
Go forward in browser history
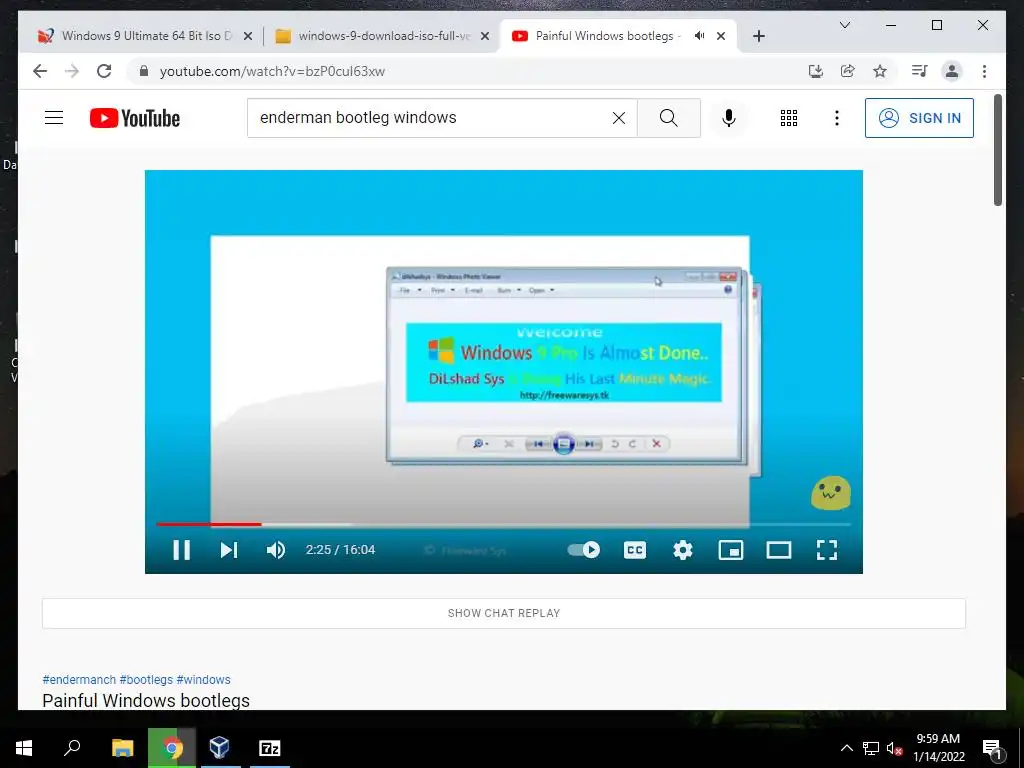coord(72,71)
